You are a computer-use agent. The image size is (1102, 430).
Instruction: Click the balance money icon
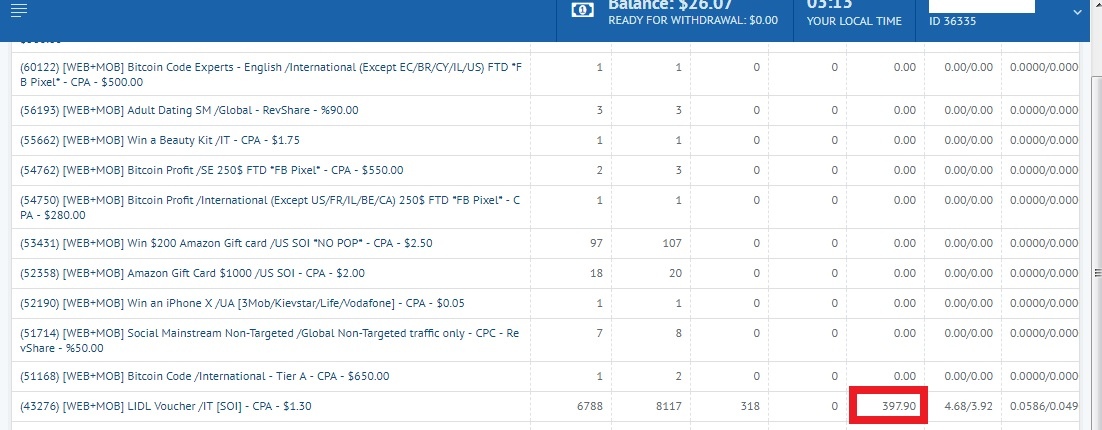click(582, 11)
